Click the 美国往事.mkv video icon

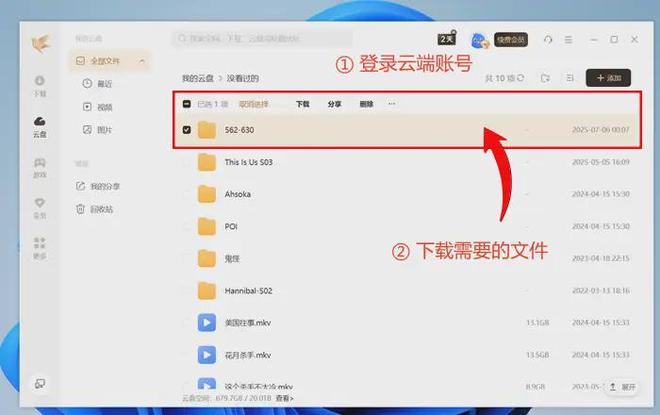coord(207,323)
